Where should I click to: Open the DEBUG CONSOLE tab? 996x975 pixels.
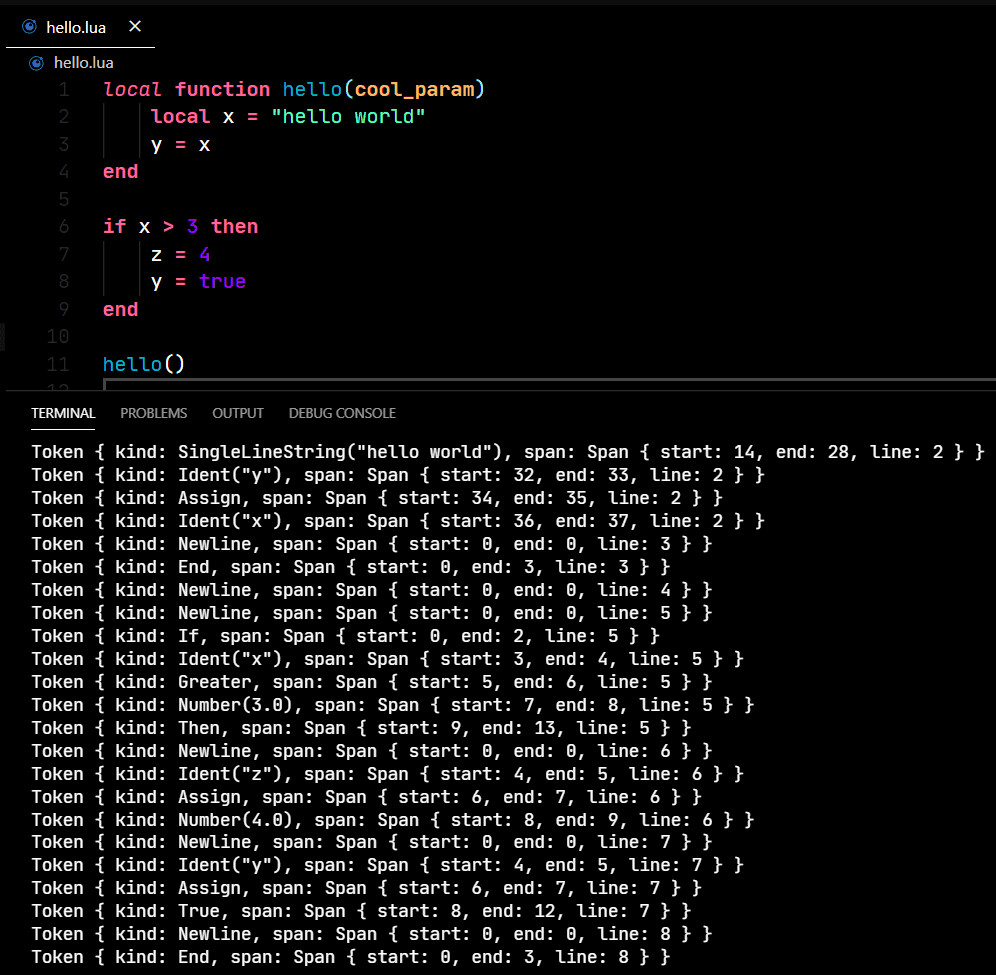[x=342, y=414]
